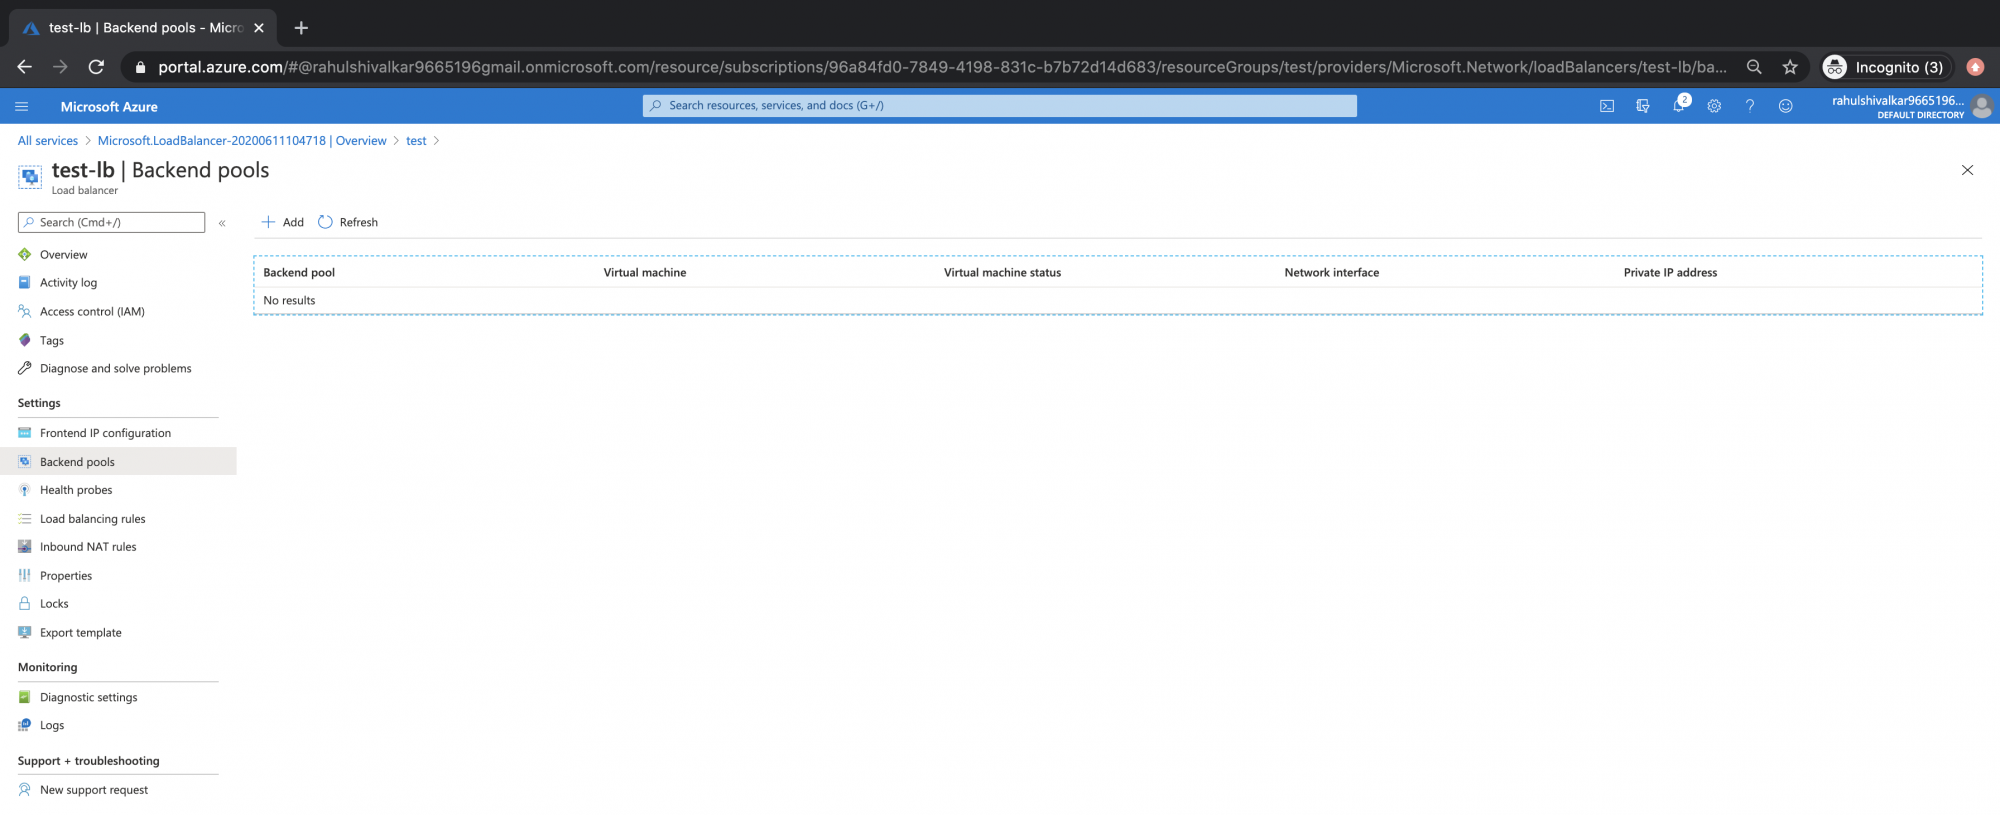Image resolution: width=2000 pixels, height=815 pixels.
Task: Bookmark this page with star icon
Action: (x=1790, y=67)
